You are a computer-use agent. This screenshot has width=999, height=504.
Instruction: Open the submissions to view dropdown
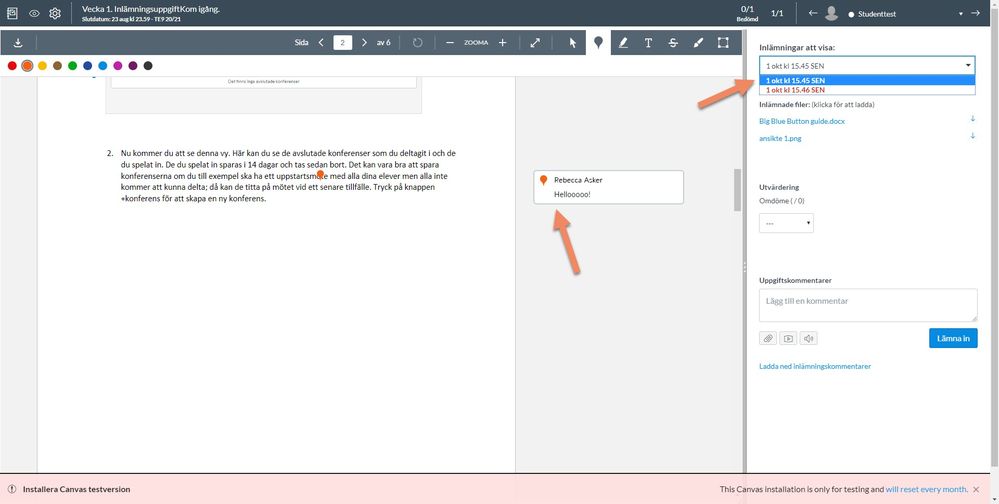pyautogui.click(x=867, y=66)
